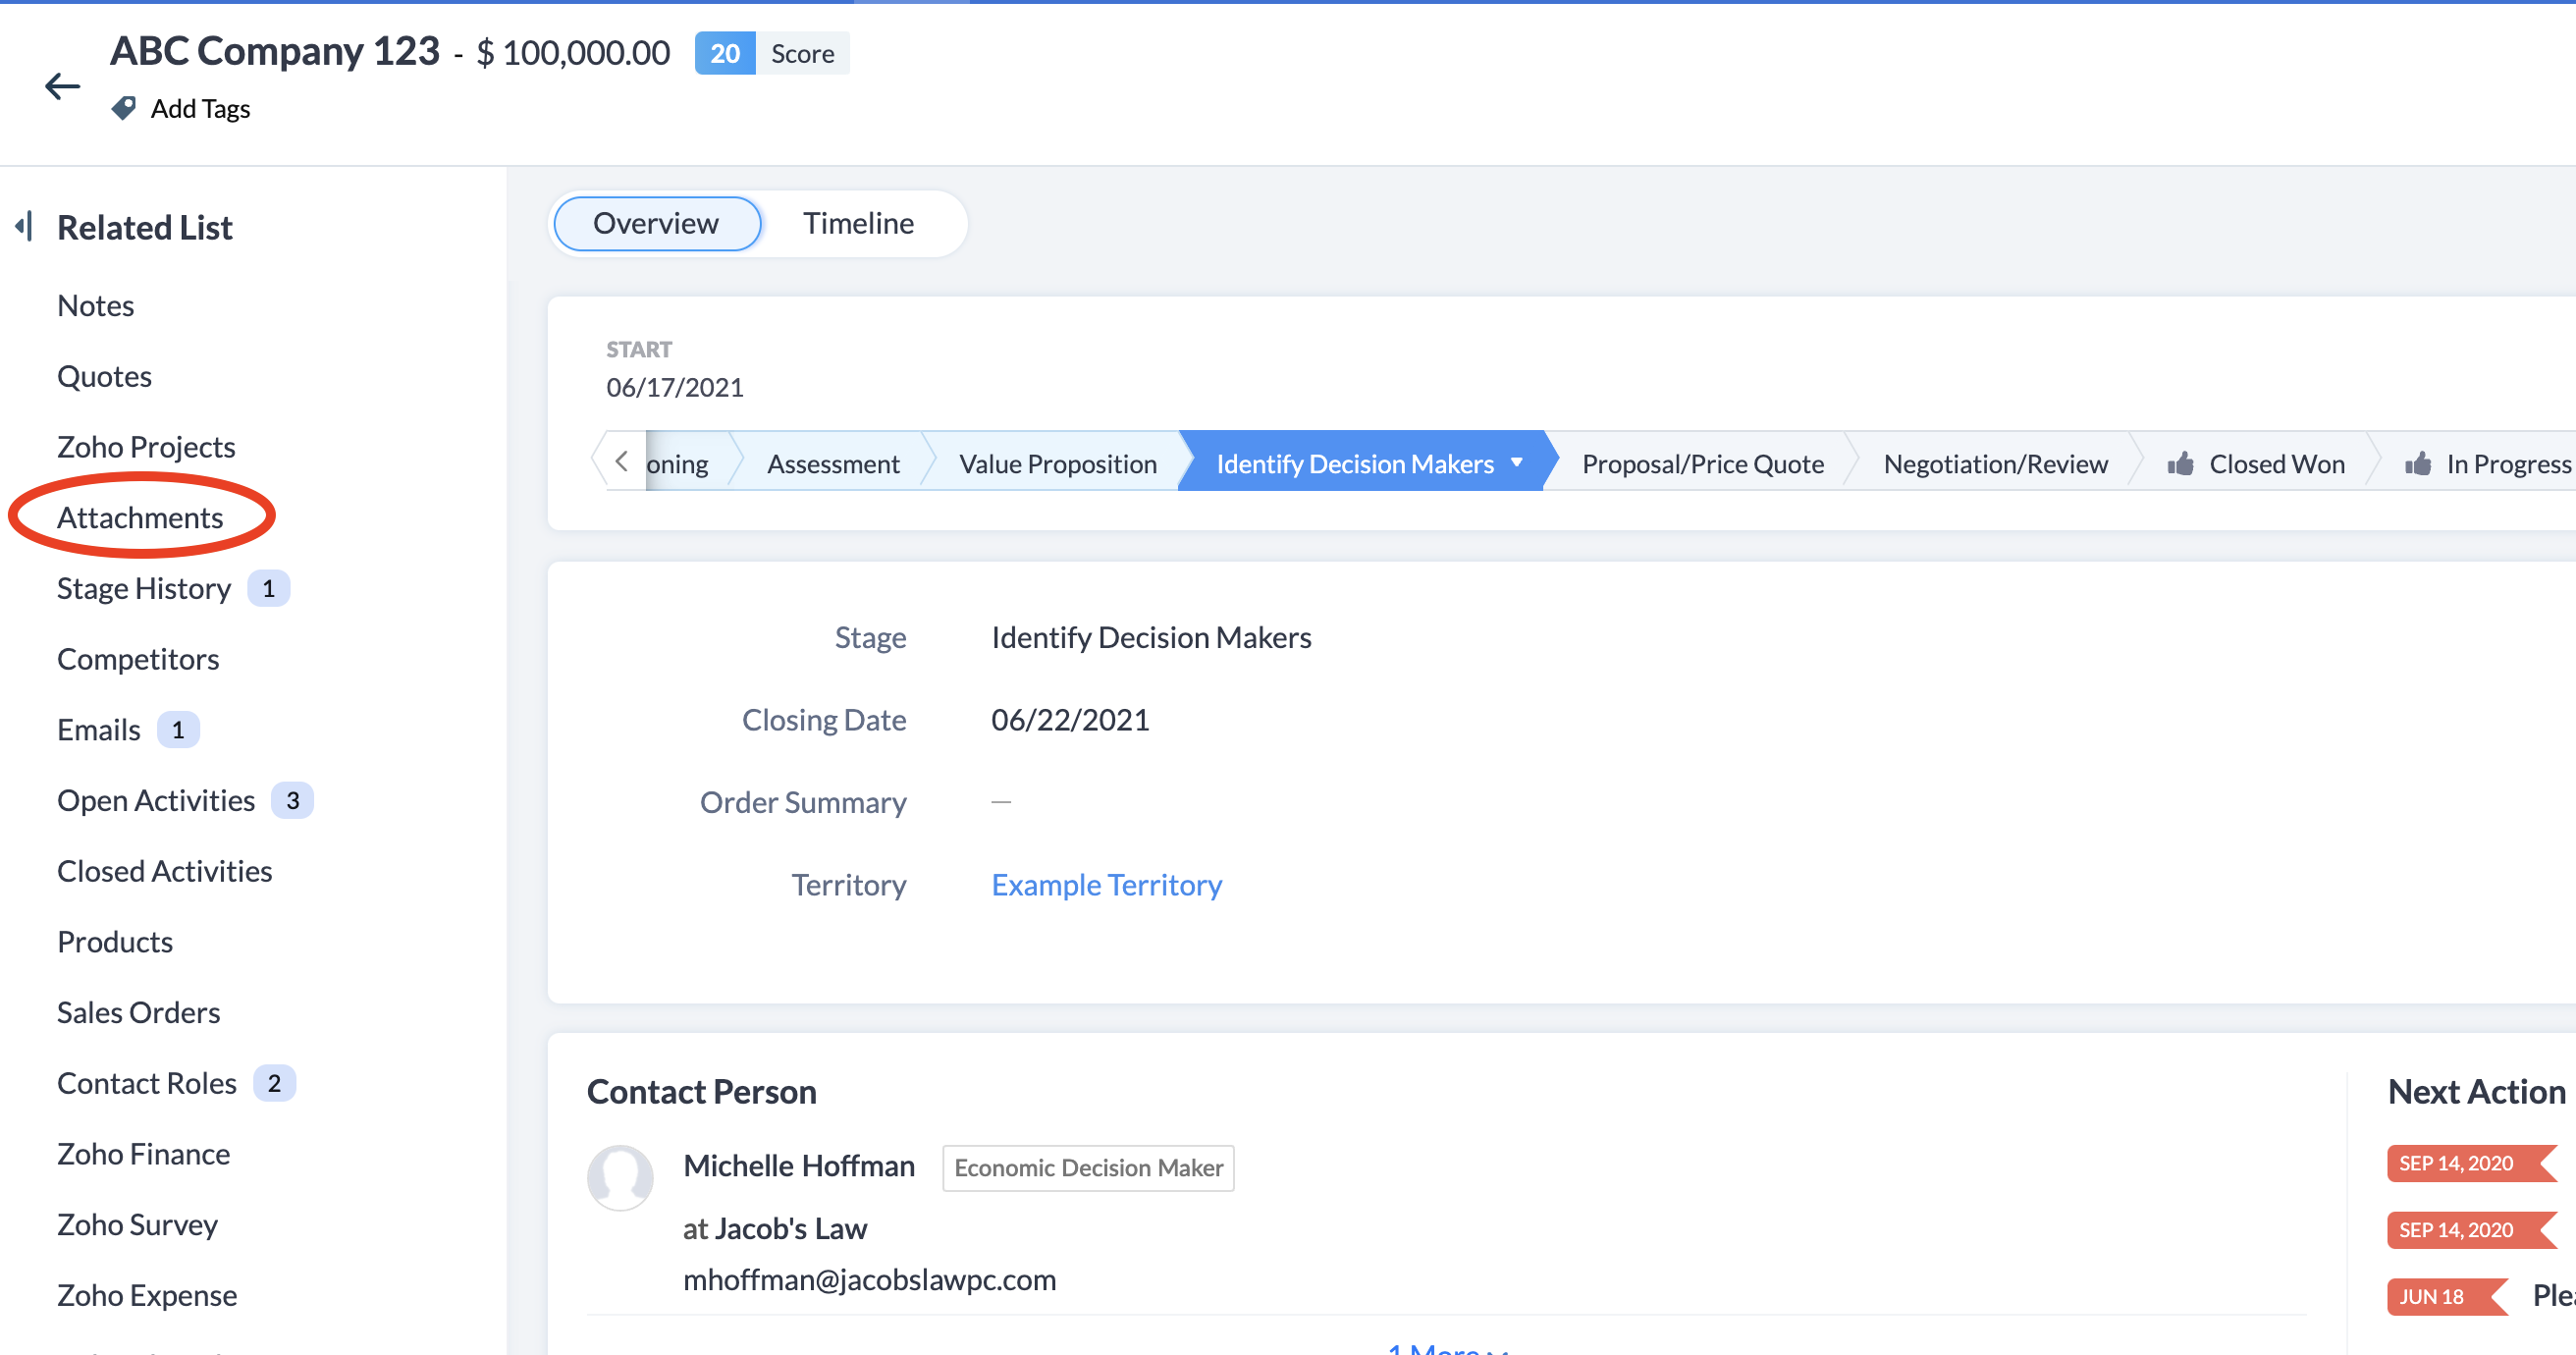Click the Economic Decision Maker role tag
The image size is (2576, 1355).
tap(1088, 1167)
